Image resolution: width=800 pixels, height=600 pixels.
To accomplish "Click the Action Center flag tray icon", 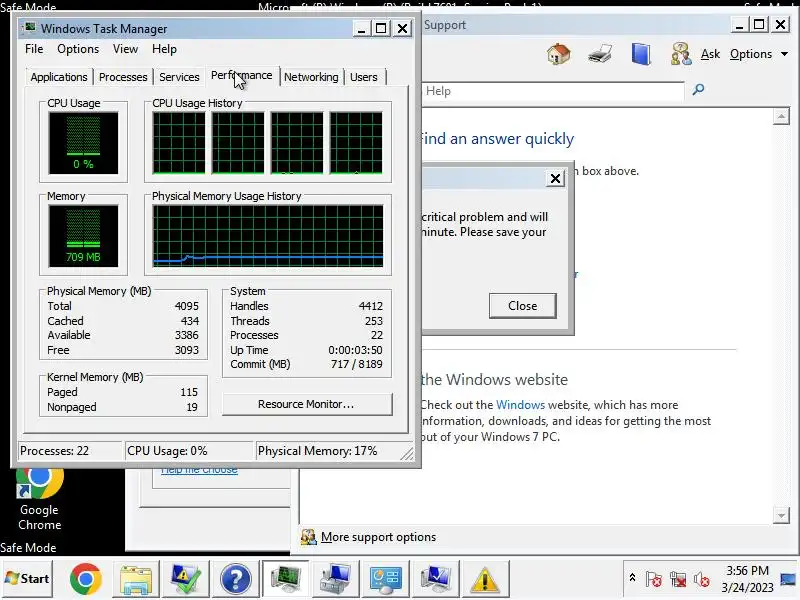I will (x=654, y=579).
